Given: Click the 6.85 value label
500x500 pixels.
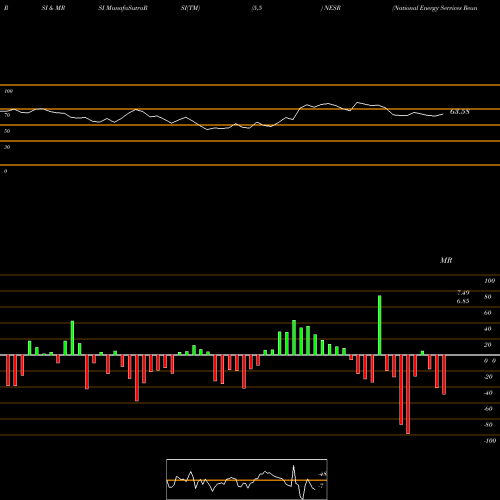Looking at the screenshot, I should click(463, 301).
